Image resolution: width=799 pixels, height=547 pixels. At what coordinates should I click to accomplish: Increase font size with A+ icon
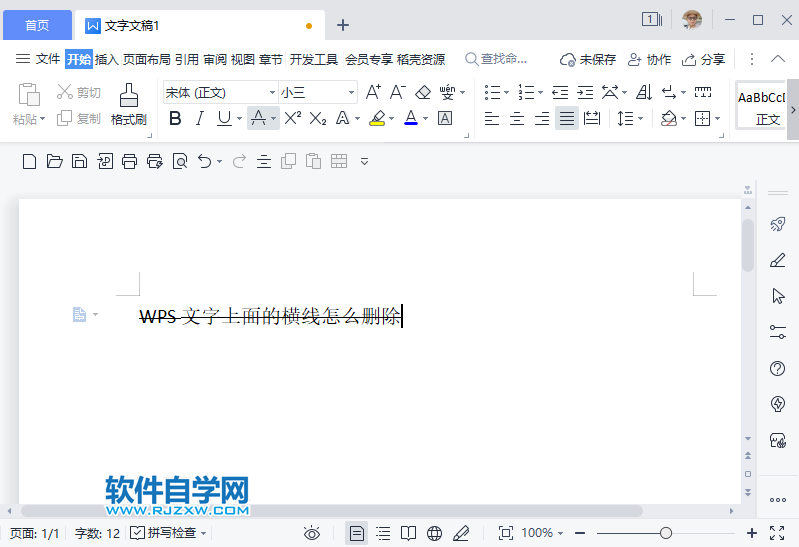[373, 92]
